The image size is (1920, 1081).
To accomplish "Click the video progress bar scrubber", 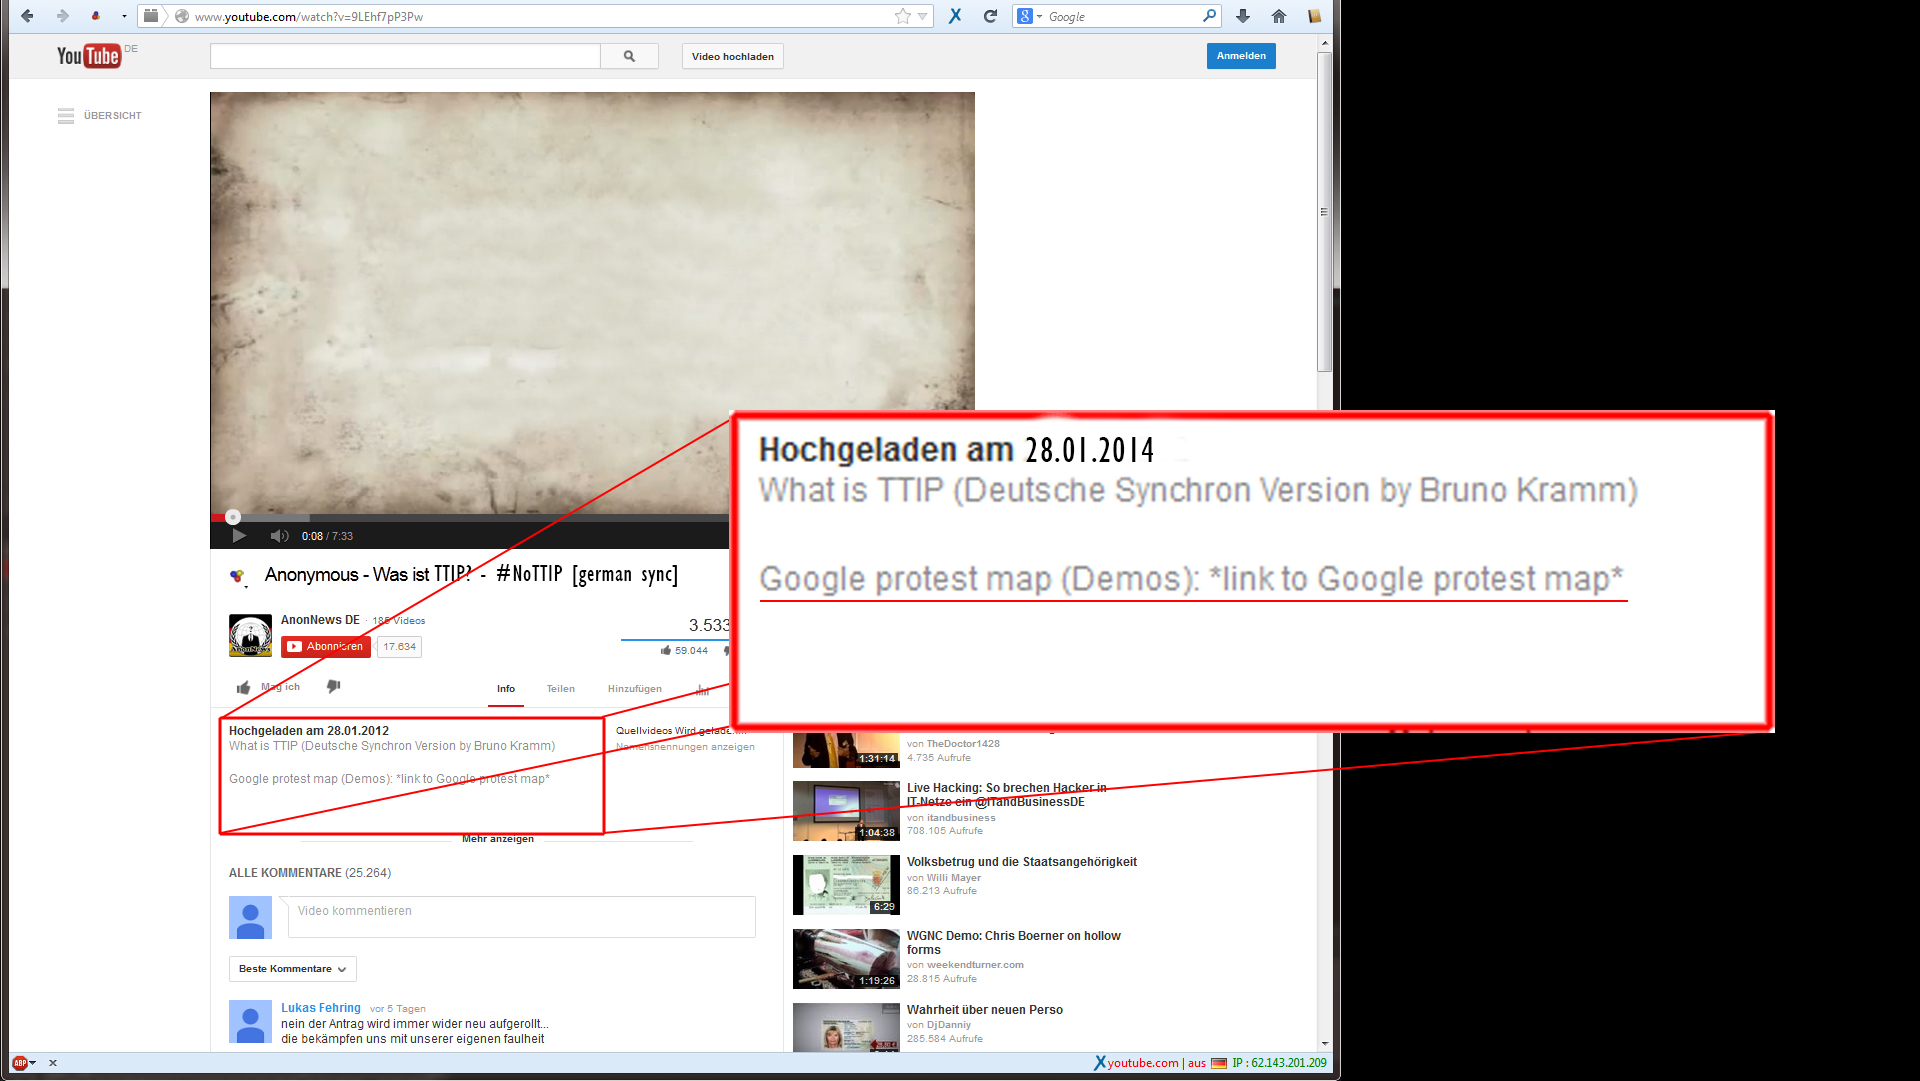I will click(x=233, y=517).
